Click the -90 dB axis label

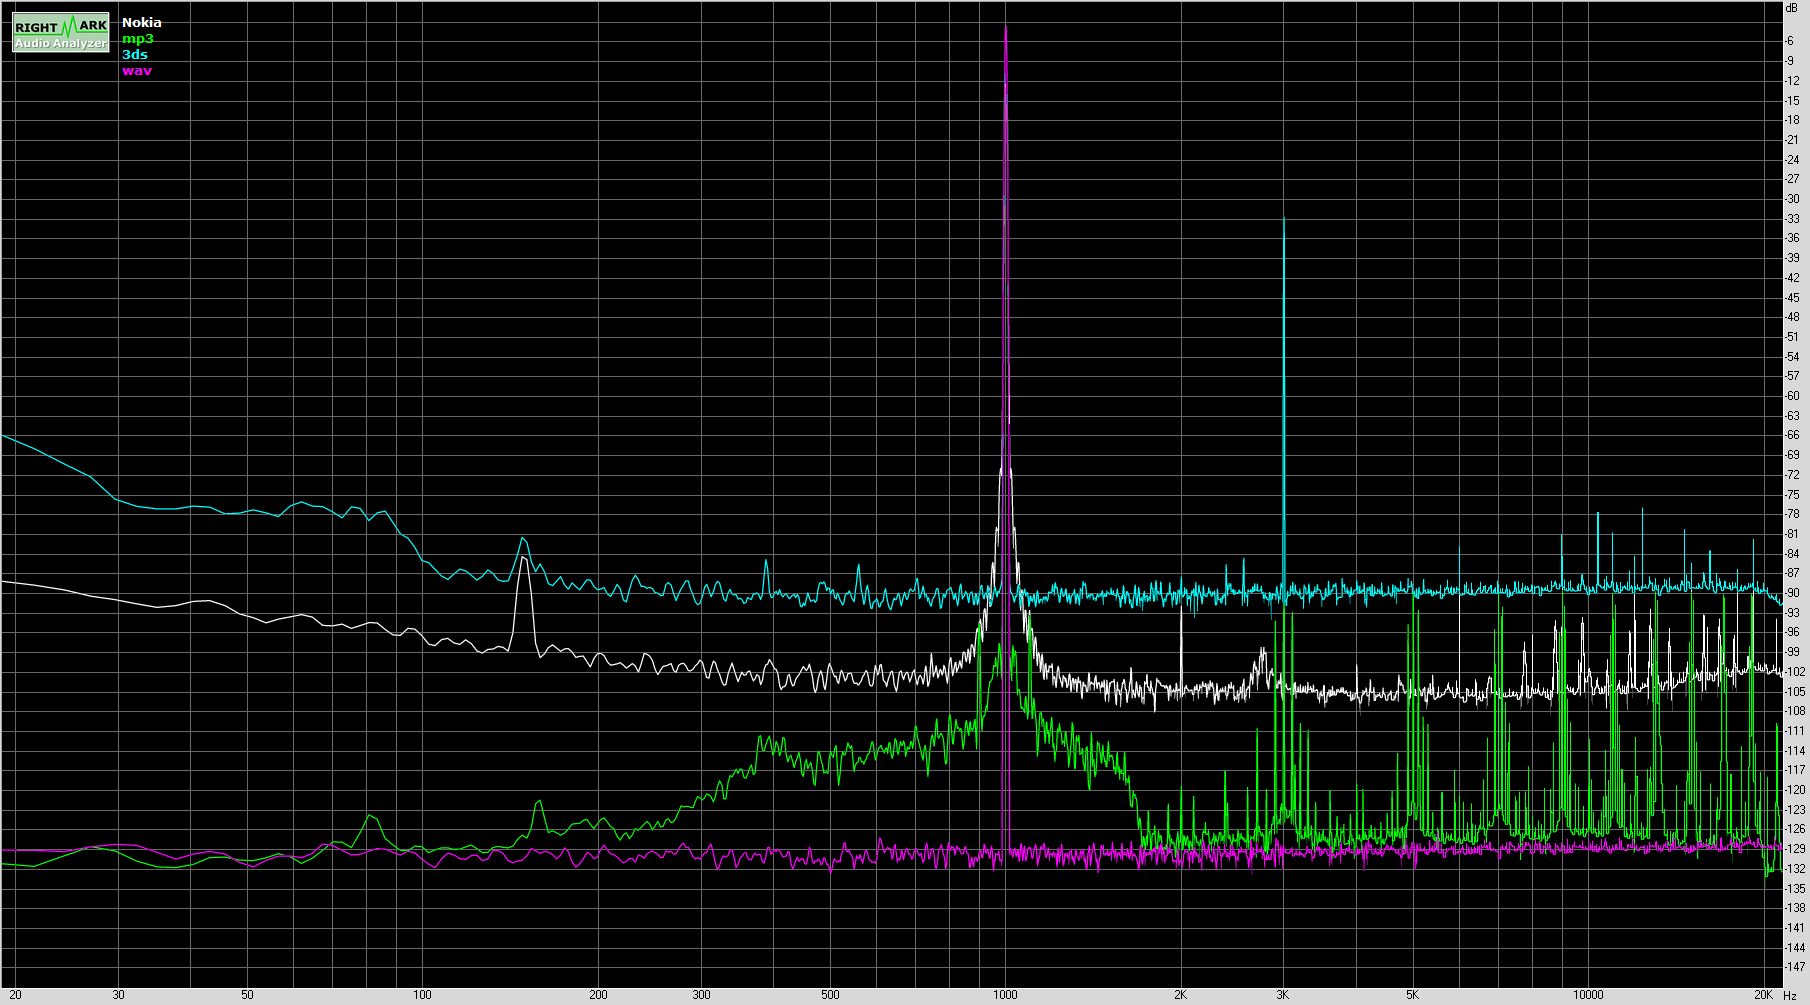(1793, 593)
